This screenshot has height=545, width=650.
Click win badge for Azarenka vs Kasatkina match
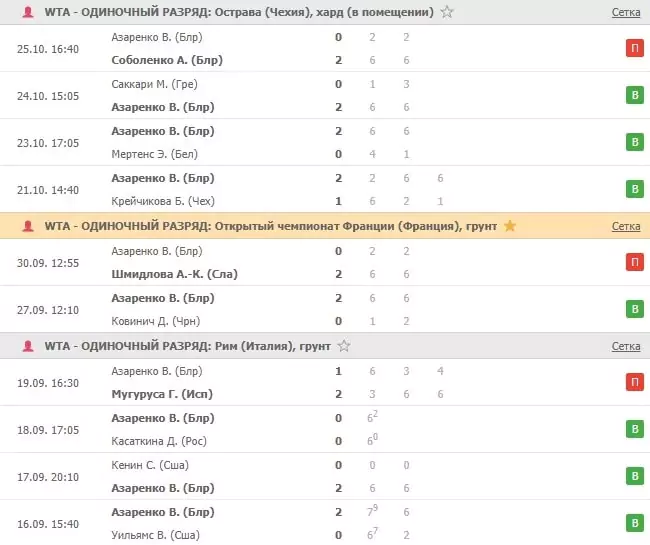635,429
